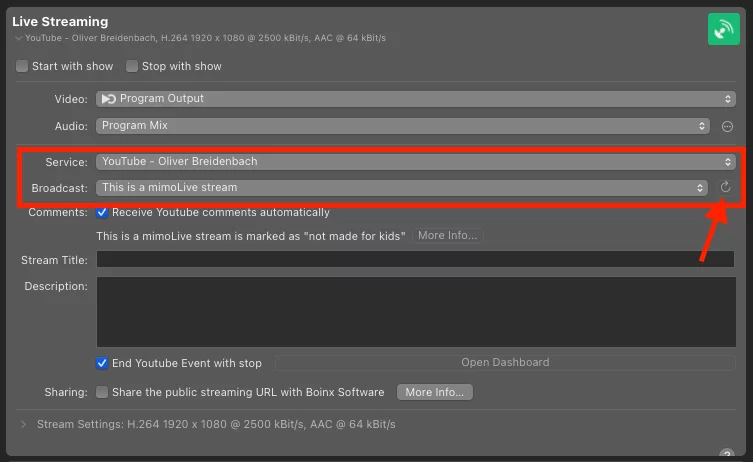
Task: Open audio options ellipsis icon beside Program Mix
Action: 727,126
